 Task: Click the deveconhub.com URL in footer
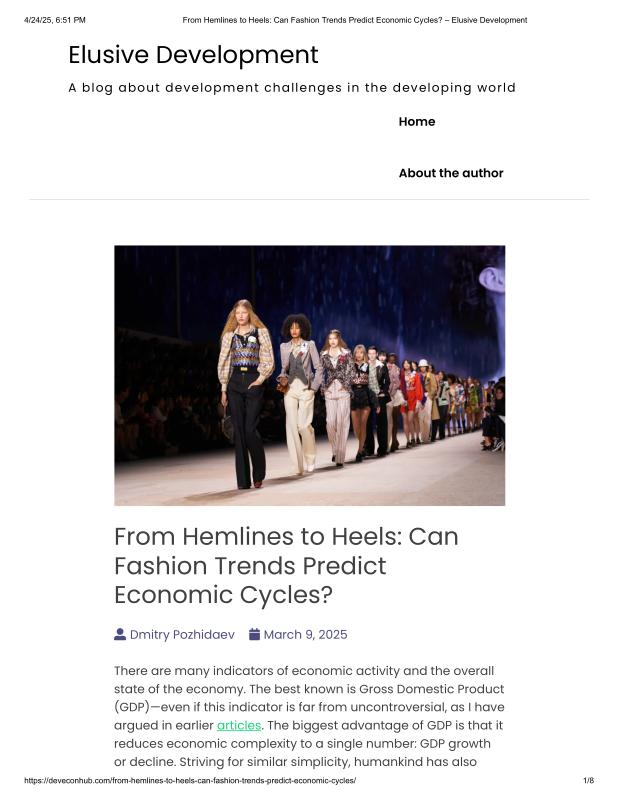tap(190, 781)
